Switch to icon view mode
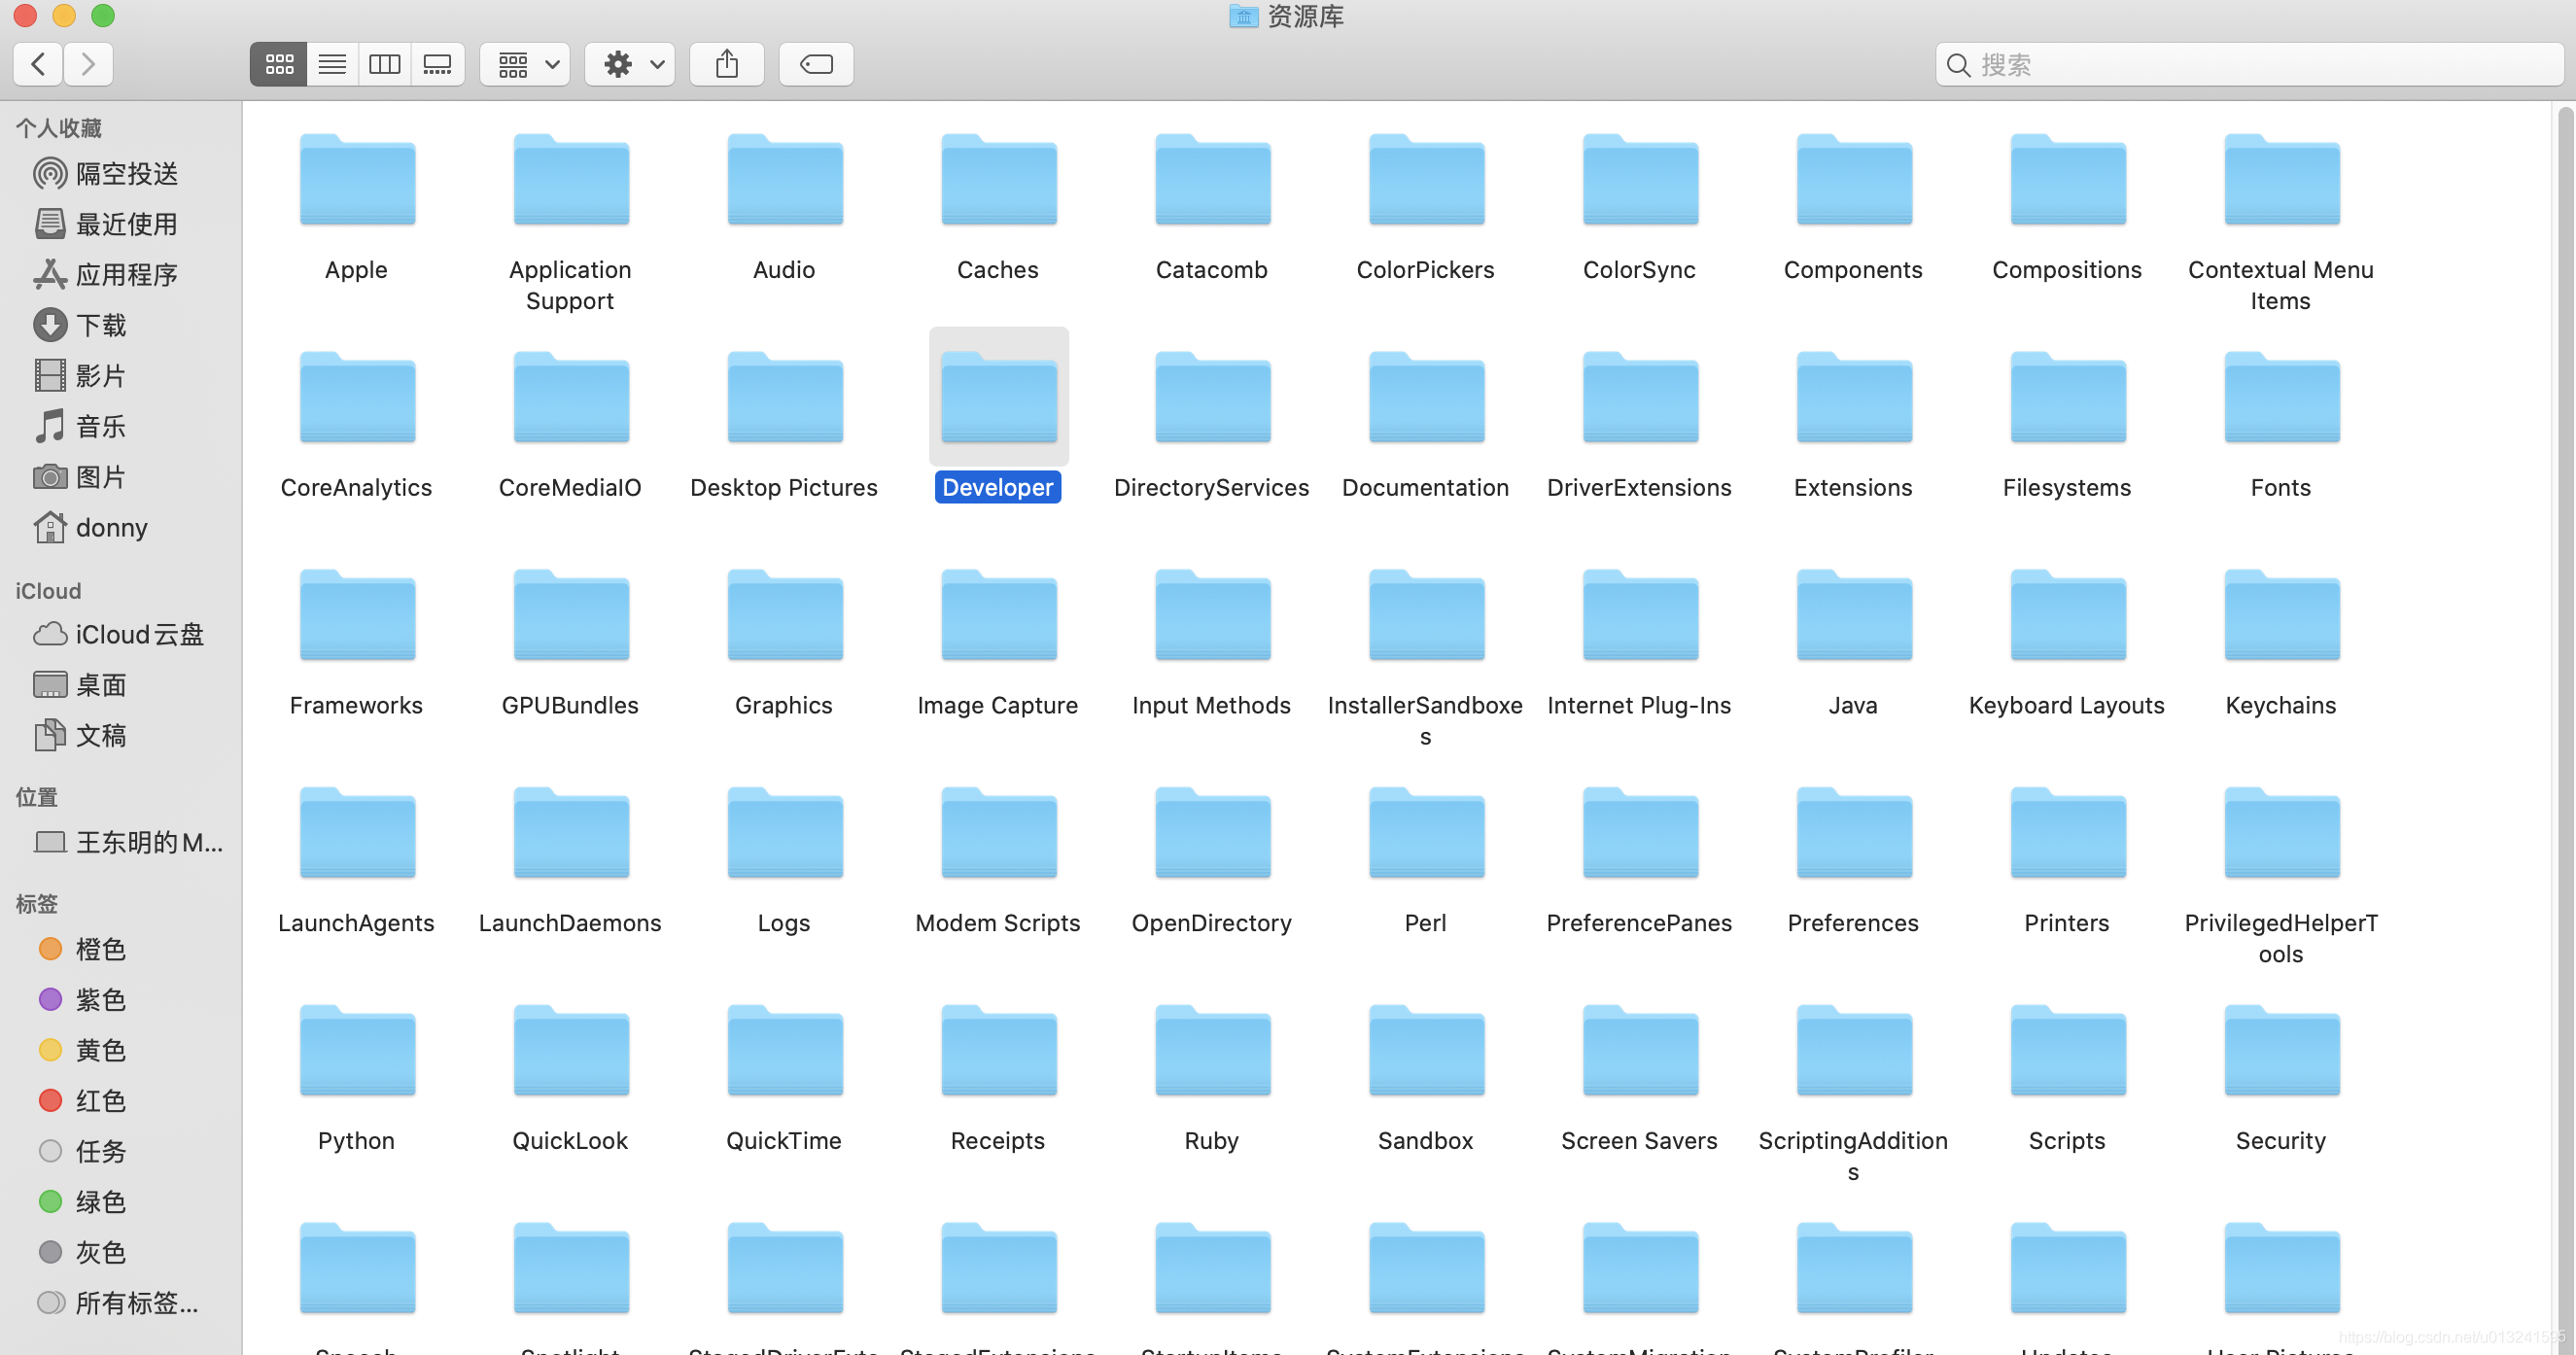This screenshot has width=2576, height=1355. pyautogui.click(x=279, y=65)
